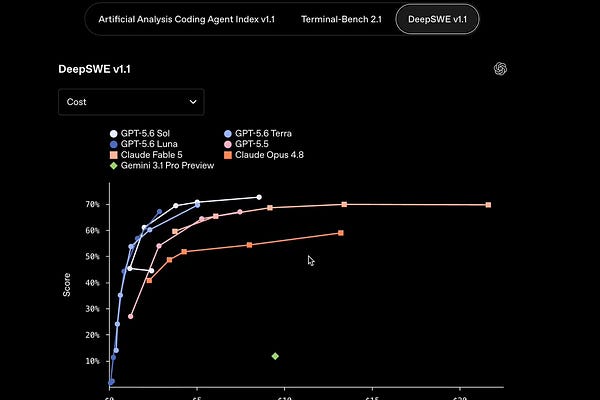The height and width of the screenshot is (400, 600).
Task: Toggle GPT-5.6 Sol series in legend
Action: click(x=140, y=133)
